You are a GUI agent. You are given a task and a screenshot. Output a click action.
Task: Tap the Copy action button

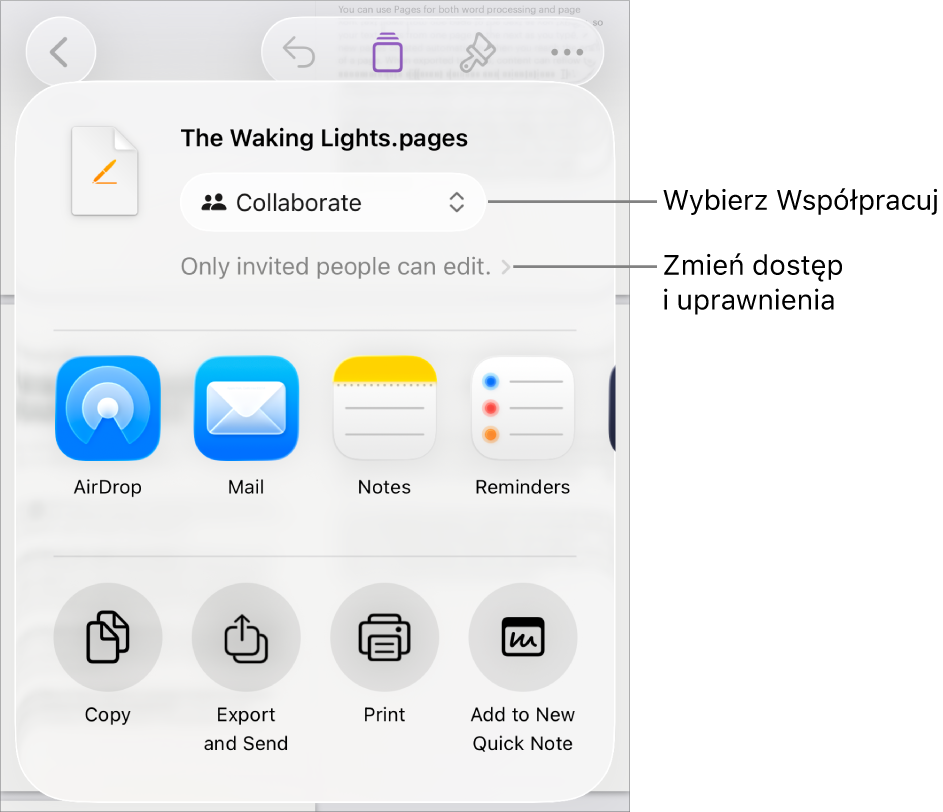(108, 637)
